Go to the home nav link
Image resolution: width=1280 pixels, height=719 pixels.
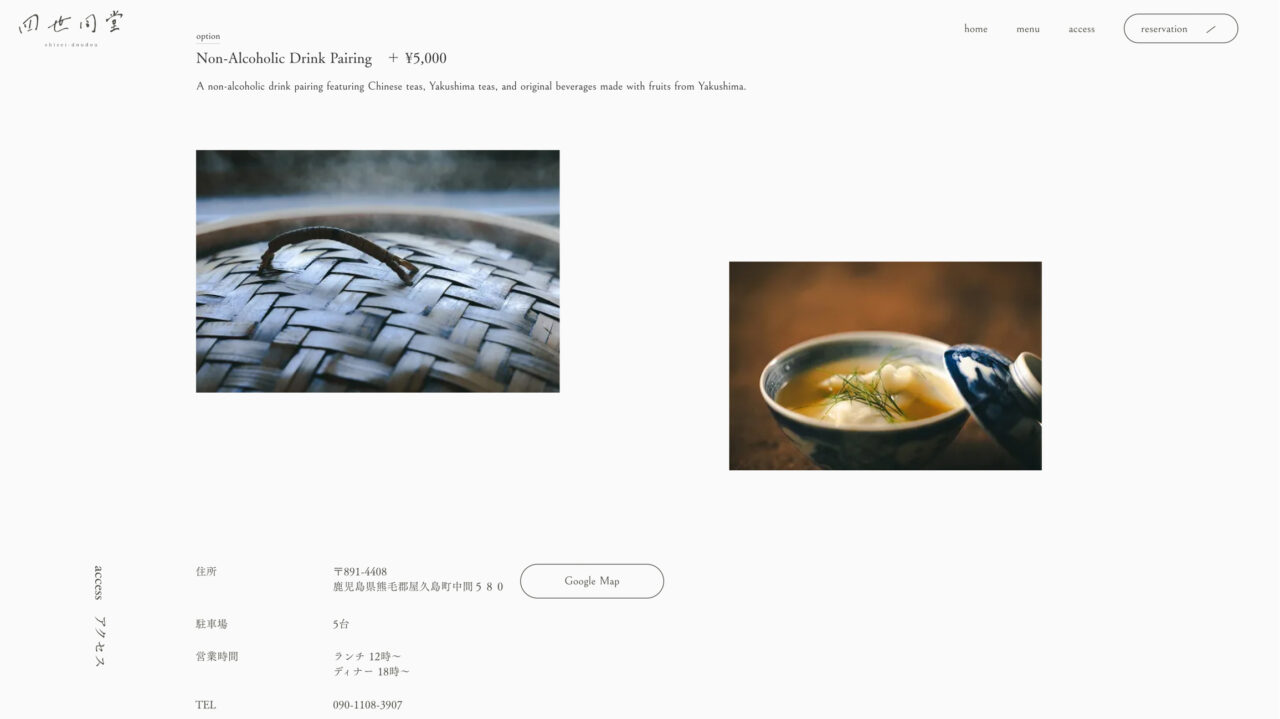[x=976, y=29]
